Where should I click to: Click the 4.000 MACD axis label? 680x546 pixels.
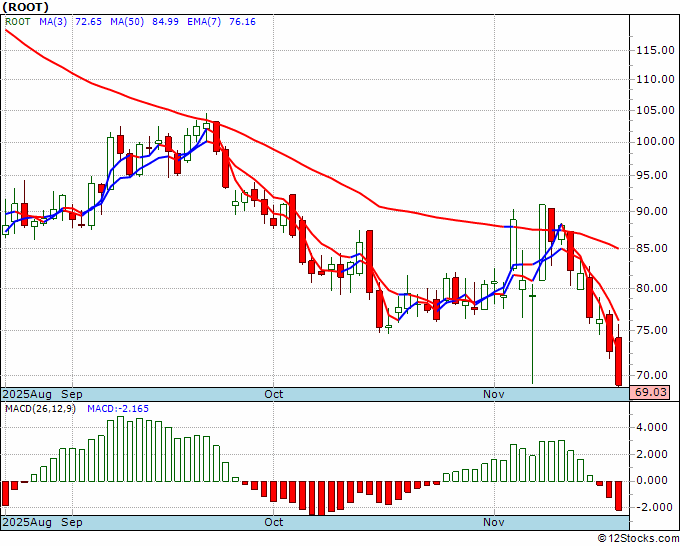[x=652, y=428]
